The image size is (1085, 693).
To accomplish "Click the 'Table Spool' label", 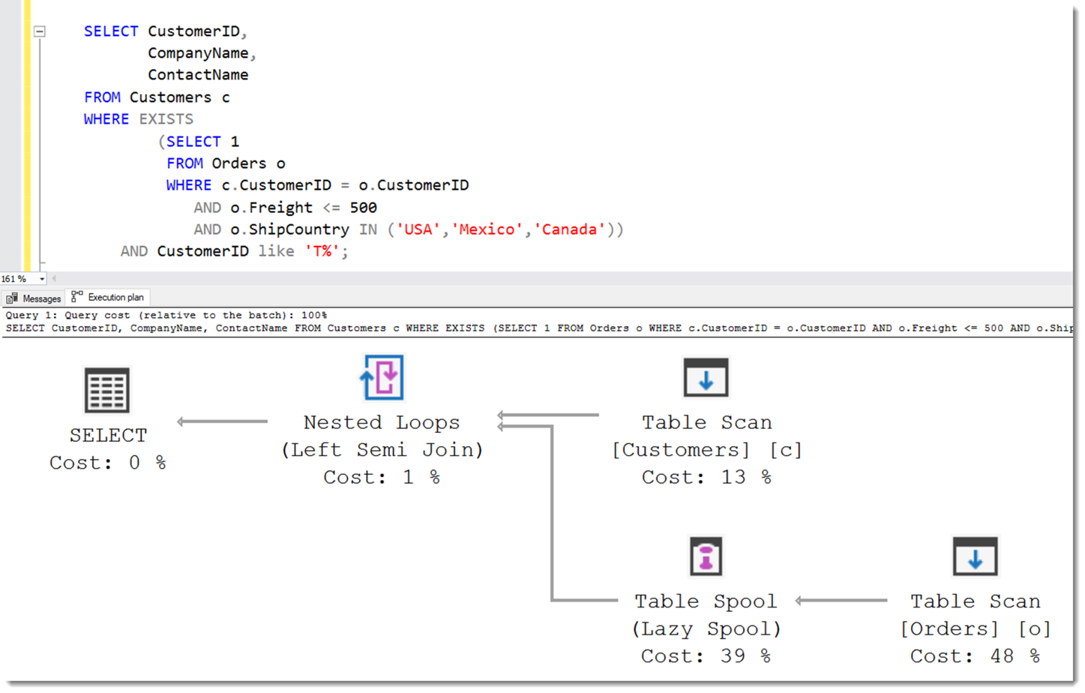I will point(706,602).
